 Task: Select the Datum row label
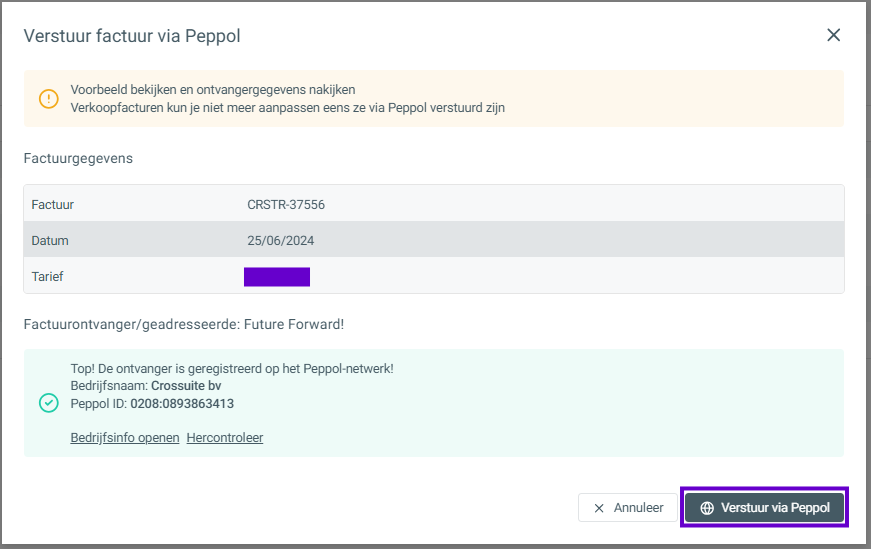(x=50, y=241)
